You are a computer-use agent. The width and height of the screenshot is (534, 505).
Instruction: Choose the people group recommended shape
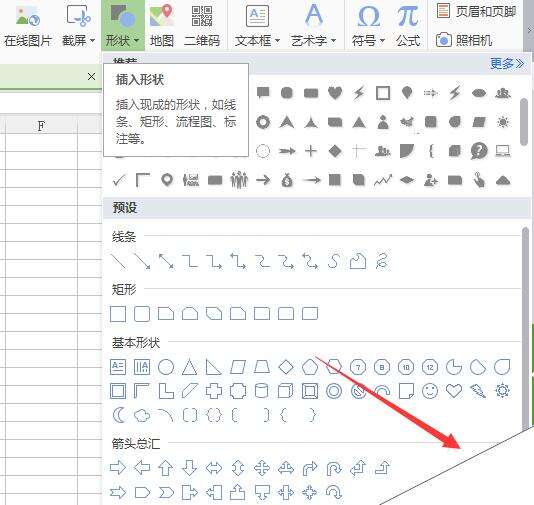[239, 180]
